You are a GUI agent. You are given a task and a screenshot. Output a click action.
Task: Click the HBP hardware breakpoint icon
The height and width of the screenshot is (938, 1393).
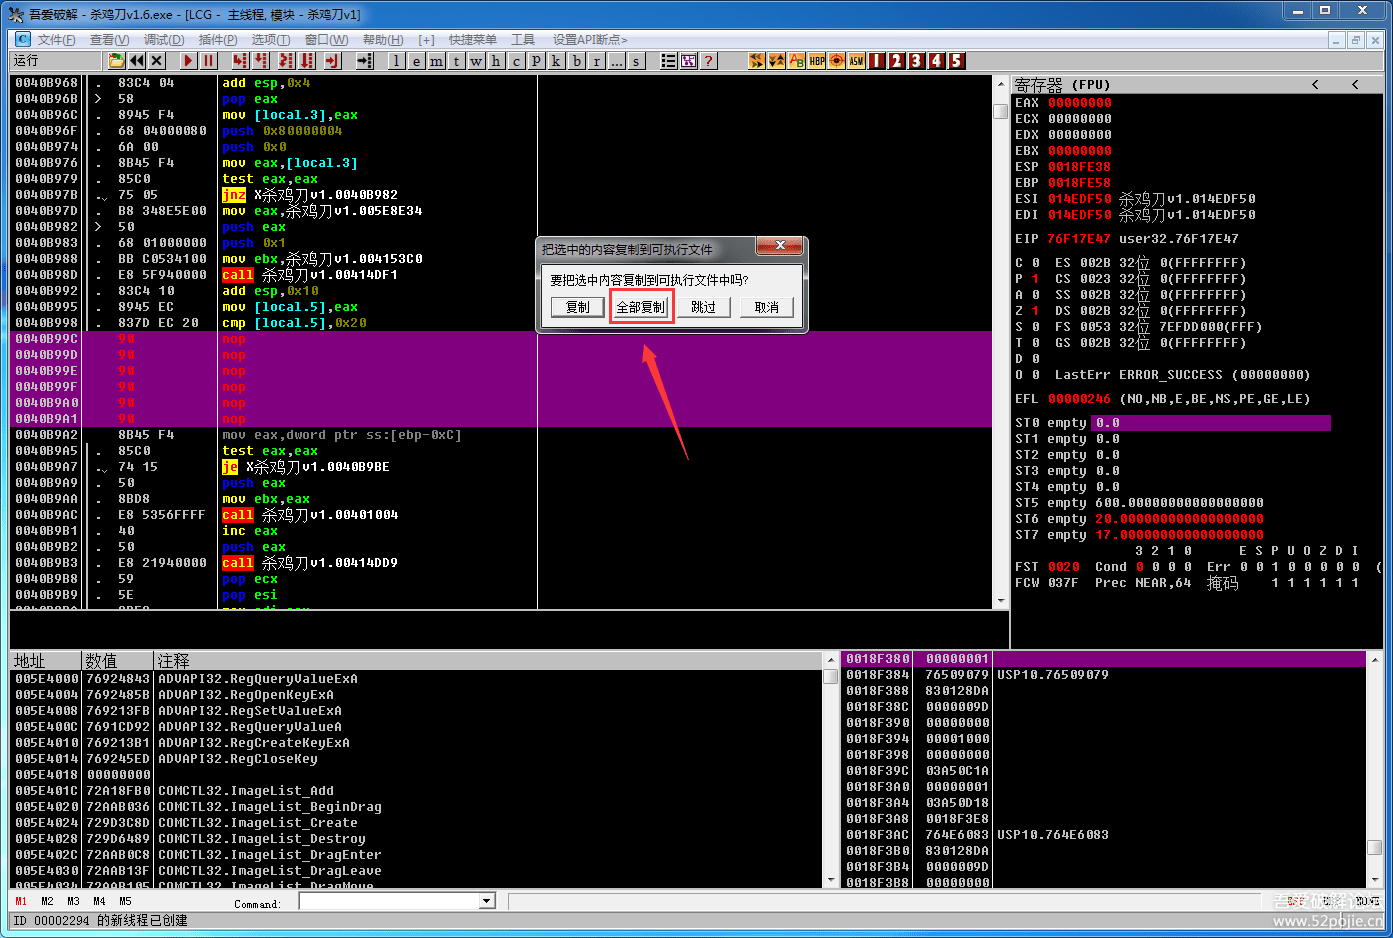817,61
